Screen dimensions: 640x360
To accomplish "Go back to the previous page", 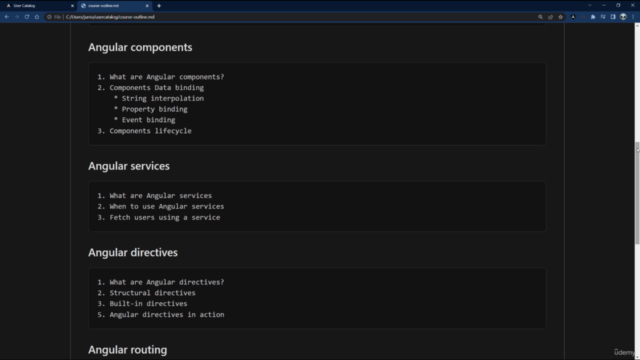I will point(7,17).
